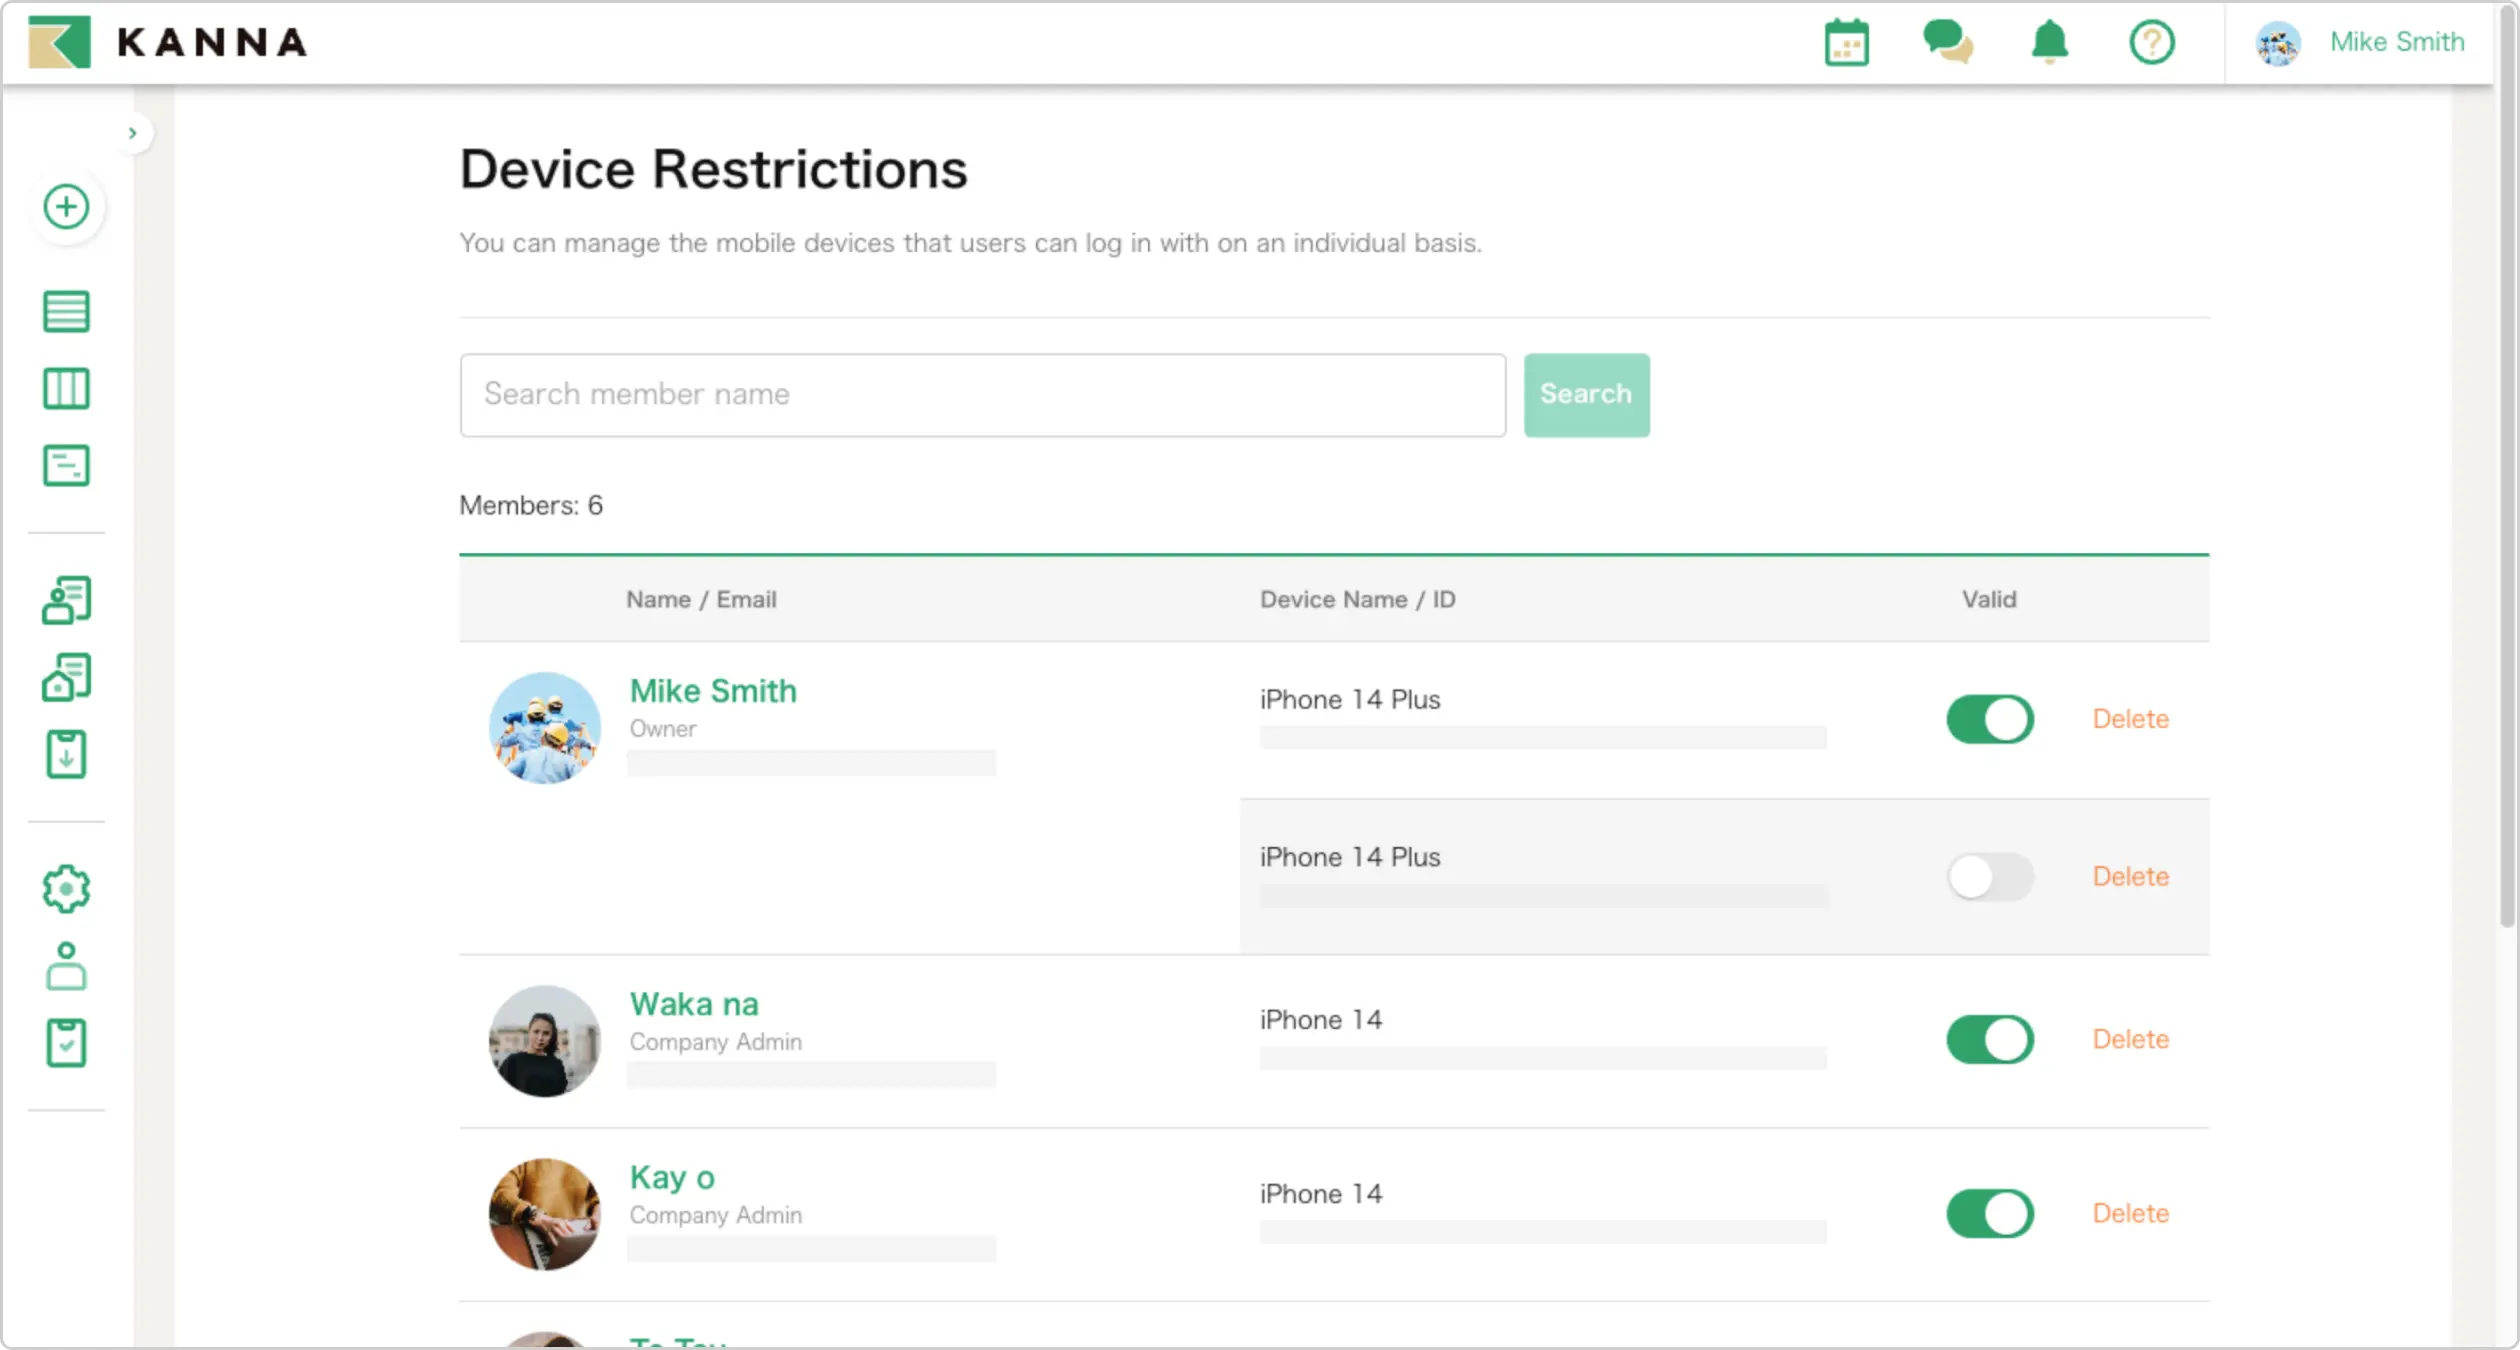Enable the second iPhone 14 Plus device toggle
This screenshot has width=2520, height=1350.
pyautogui.click(x=1989, y=877)
